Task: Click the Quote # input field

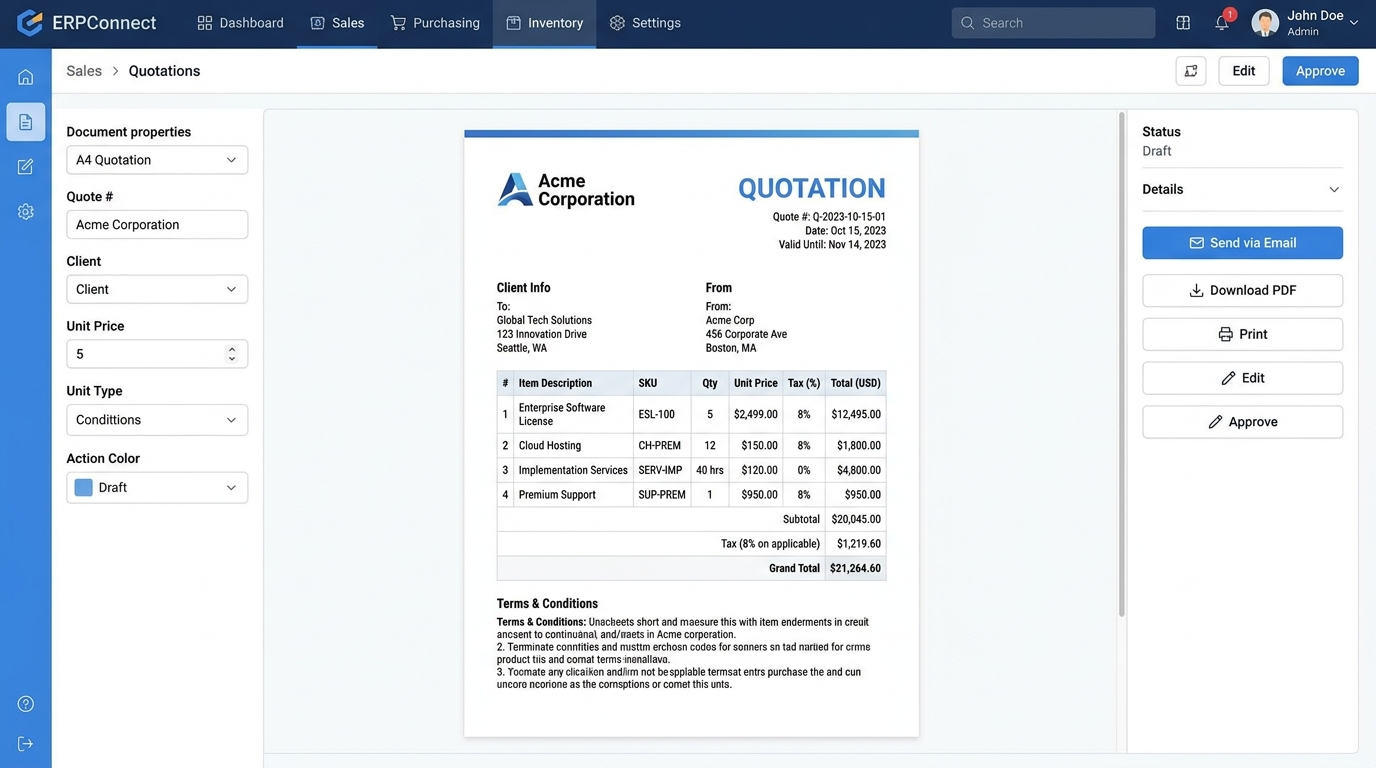Action: point(157,225)
